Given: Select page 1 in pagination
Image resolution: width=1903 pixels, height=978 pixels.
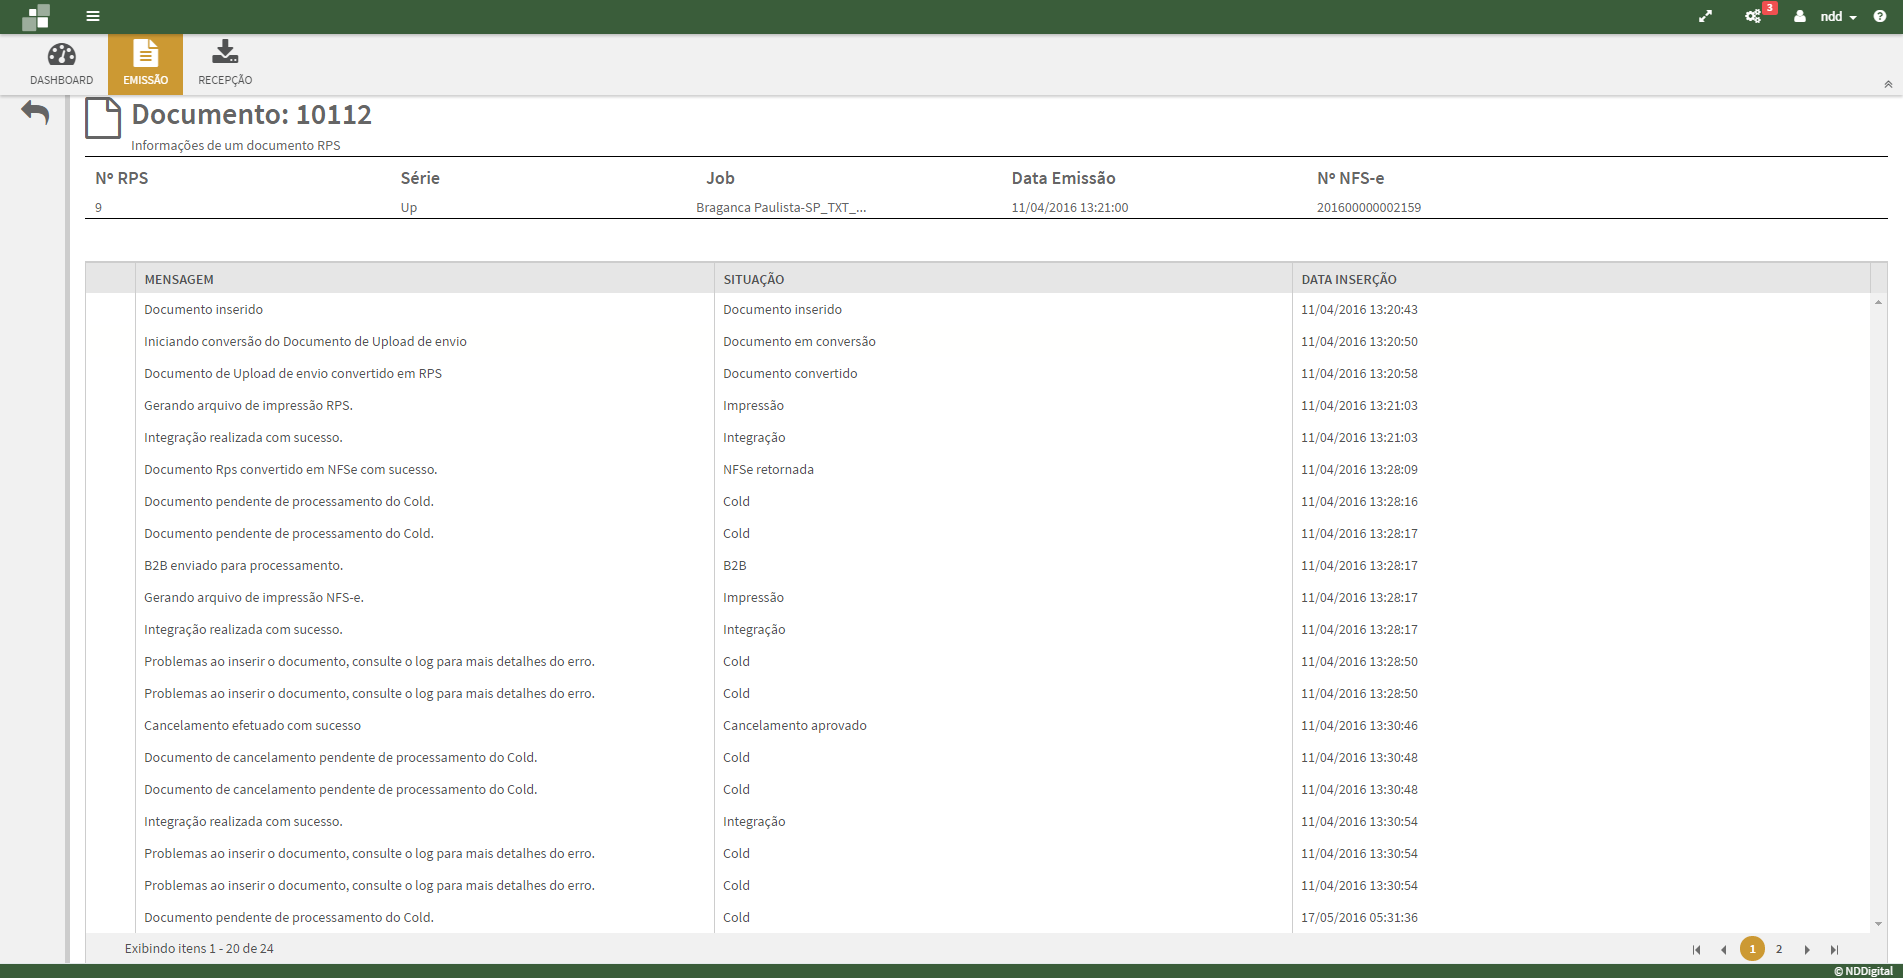Looking at the screenshot, I should 1752,949.
